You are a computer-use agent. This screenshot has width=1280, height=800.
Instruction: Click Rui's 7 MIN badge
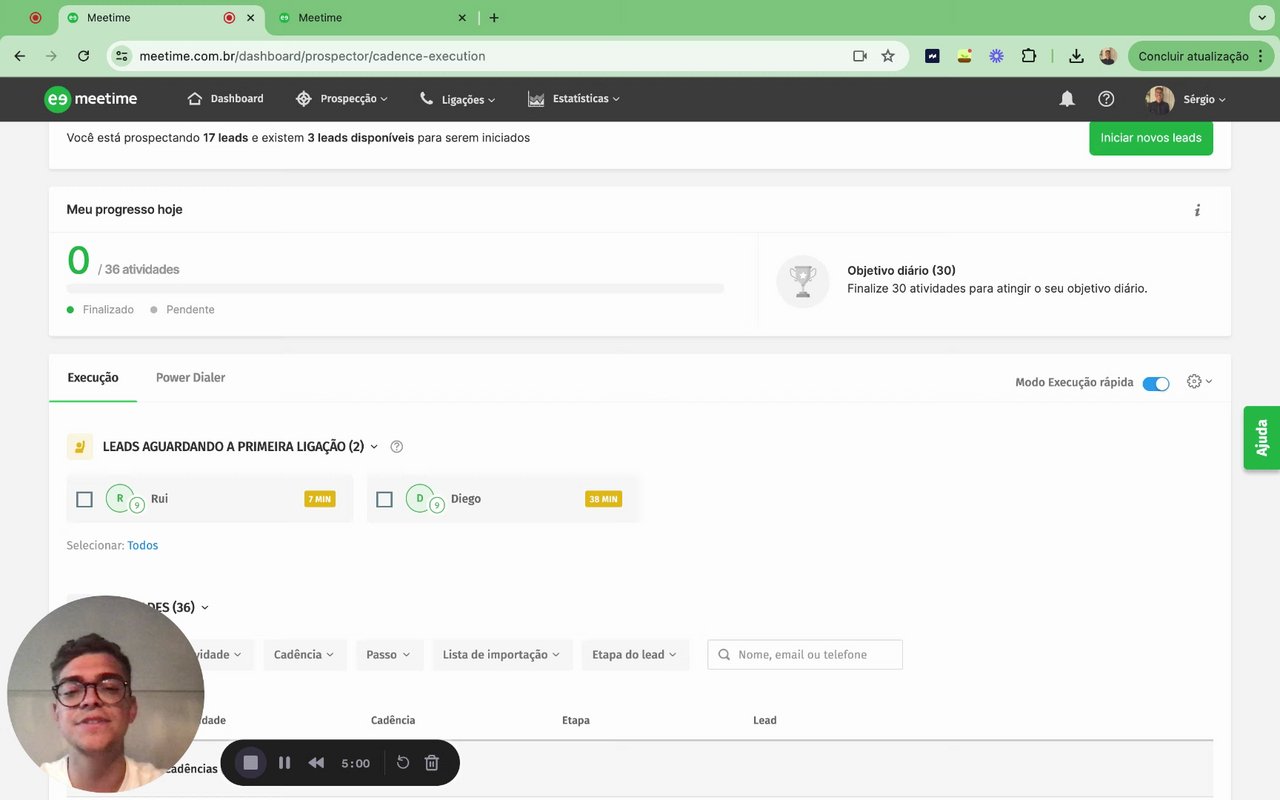pos(320,499)
